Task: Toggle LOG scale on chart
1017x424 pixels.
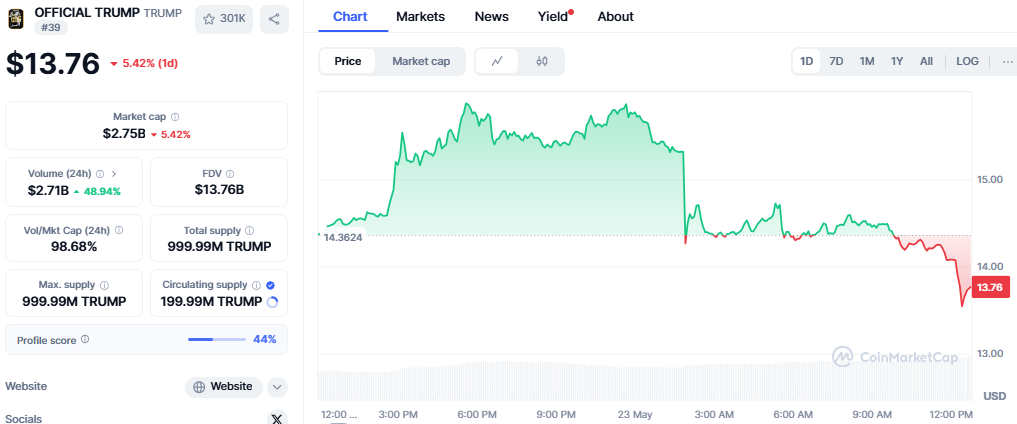Action: click(967, 62)
